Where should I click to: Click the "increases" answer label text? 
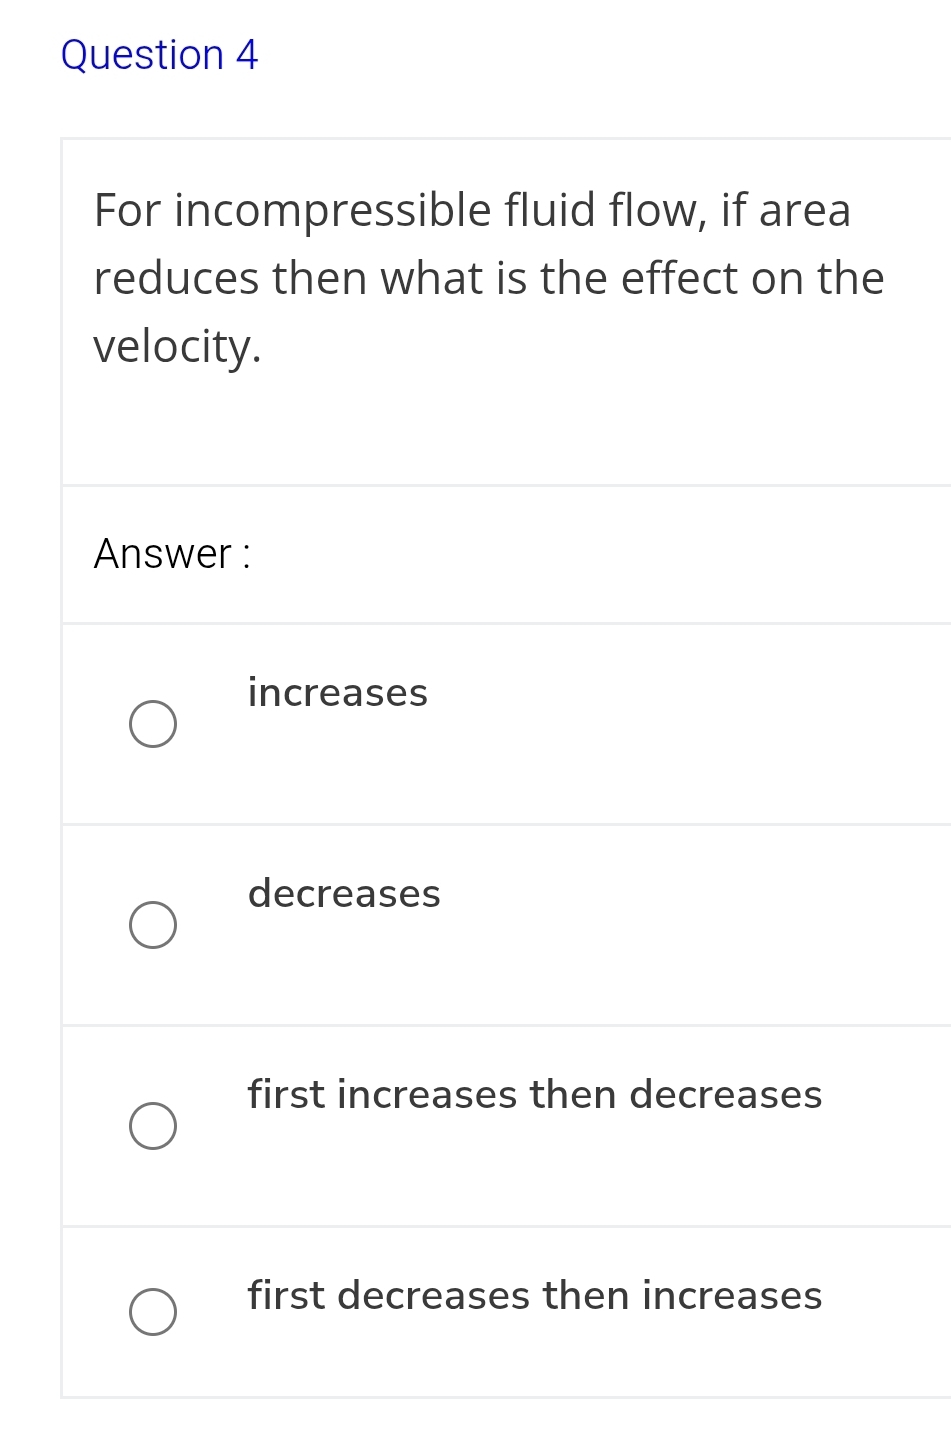[x=337, y=693]
